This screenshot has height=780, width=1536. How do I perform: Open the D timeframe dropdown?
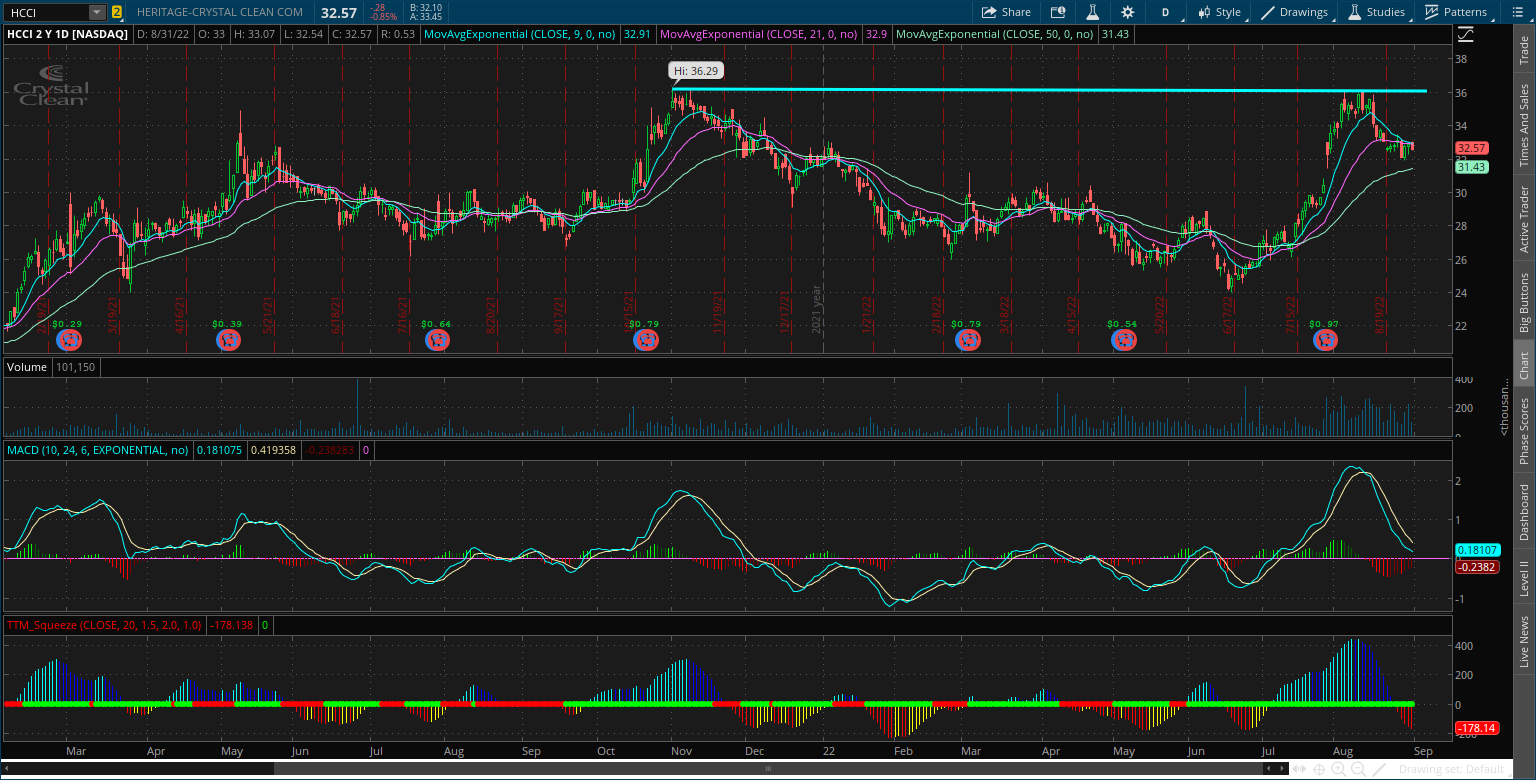click(1168, 13)
